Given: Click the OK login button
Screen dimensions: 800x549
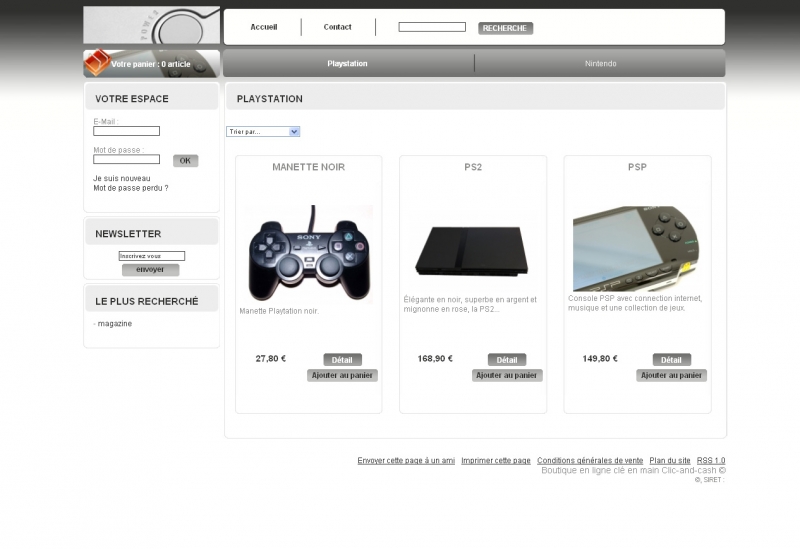Looking at the screenshot, I should 185,161.
